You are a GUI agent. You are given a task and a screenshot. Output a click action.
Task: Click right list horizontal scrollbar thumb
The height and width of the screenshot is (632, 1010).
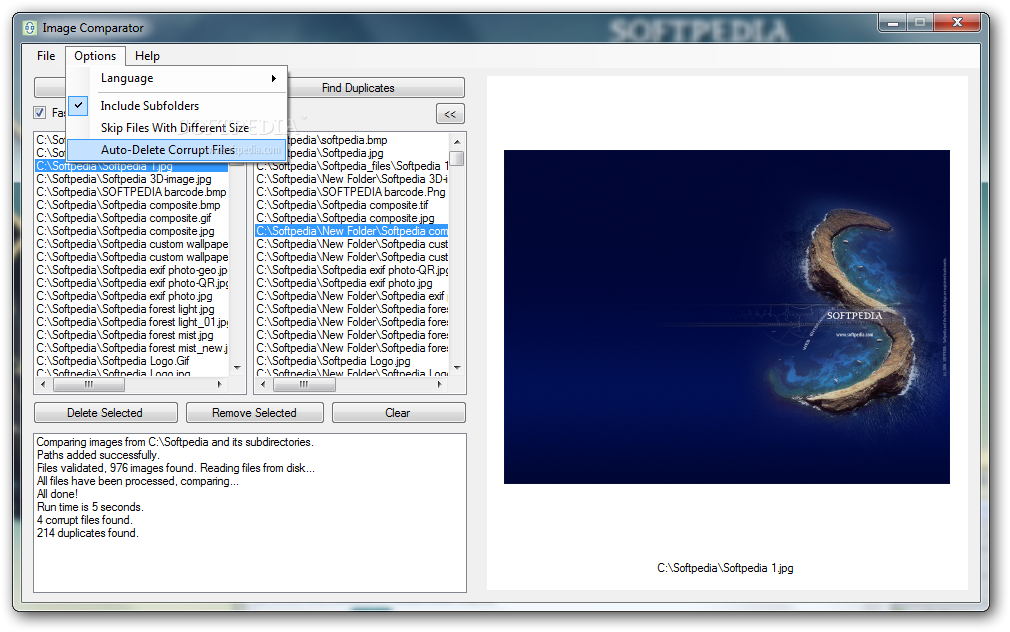304,385
